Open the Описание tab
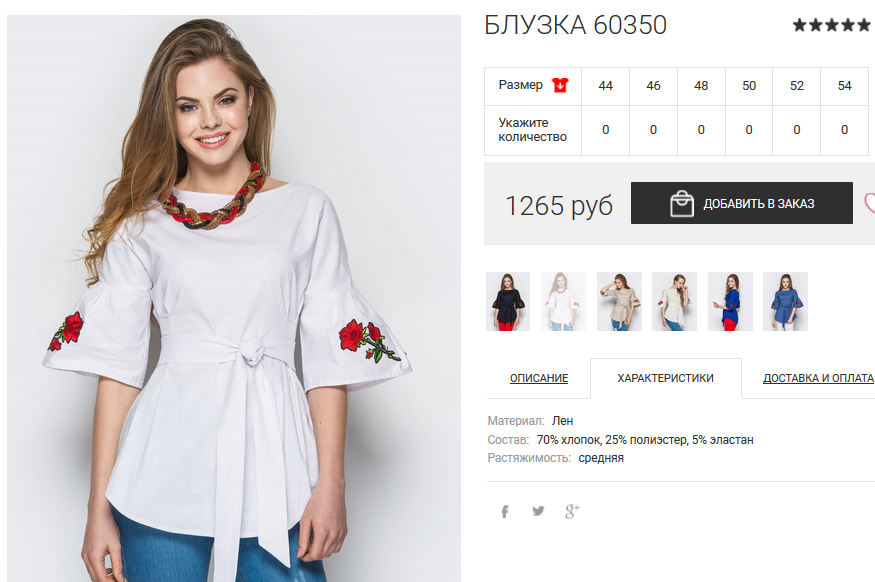The height and width of the screenshot is (582, 875). (x=539, y=378)
